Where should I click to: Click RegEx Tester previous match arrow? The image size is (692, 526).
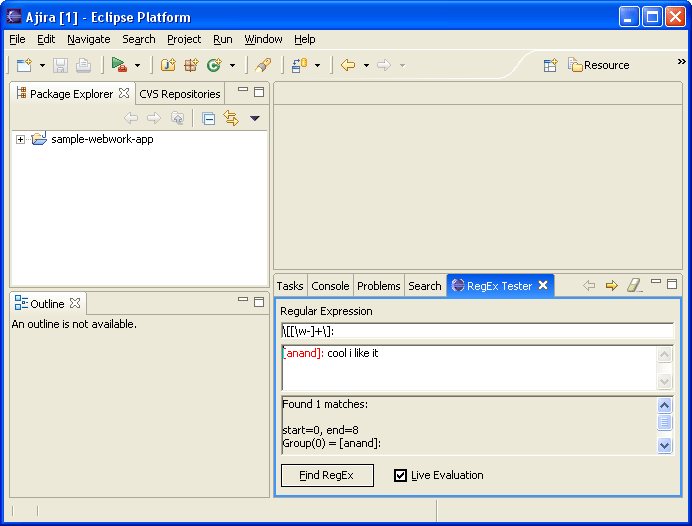point(589,286)
